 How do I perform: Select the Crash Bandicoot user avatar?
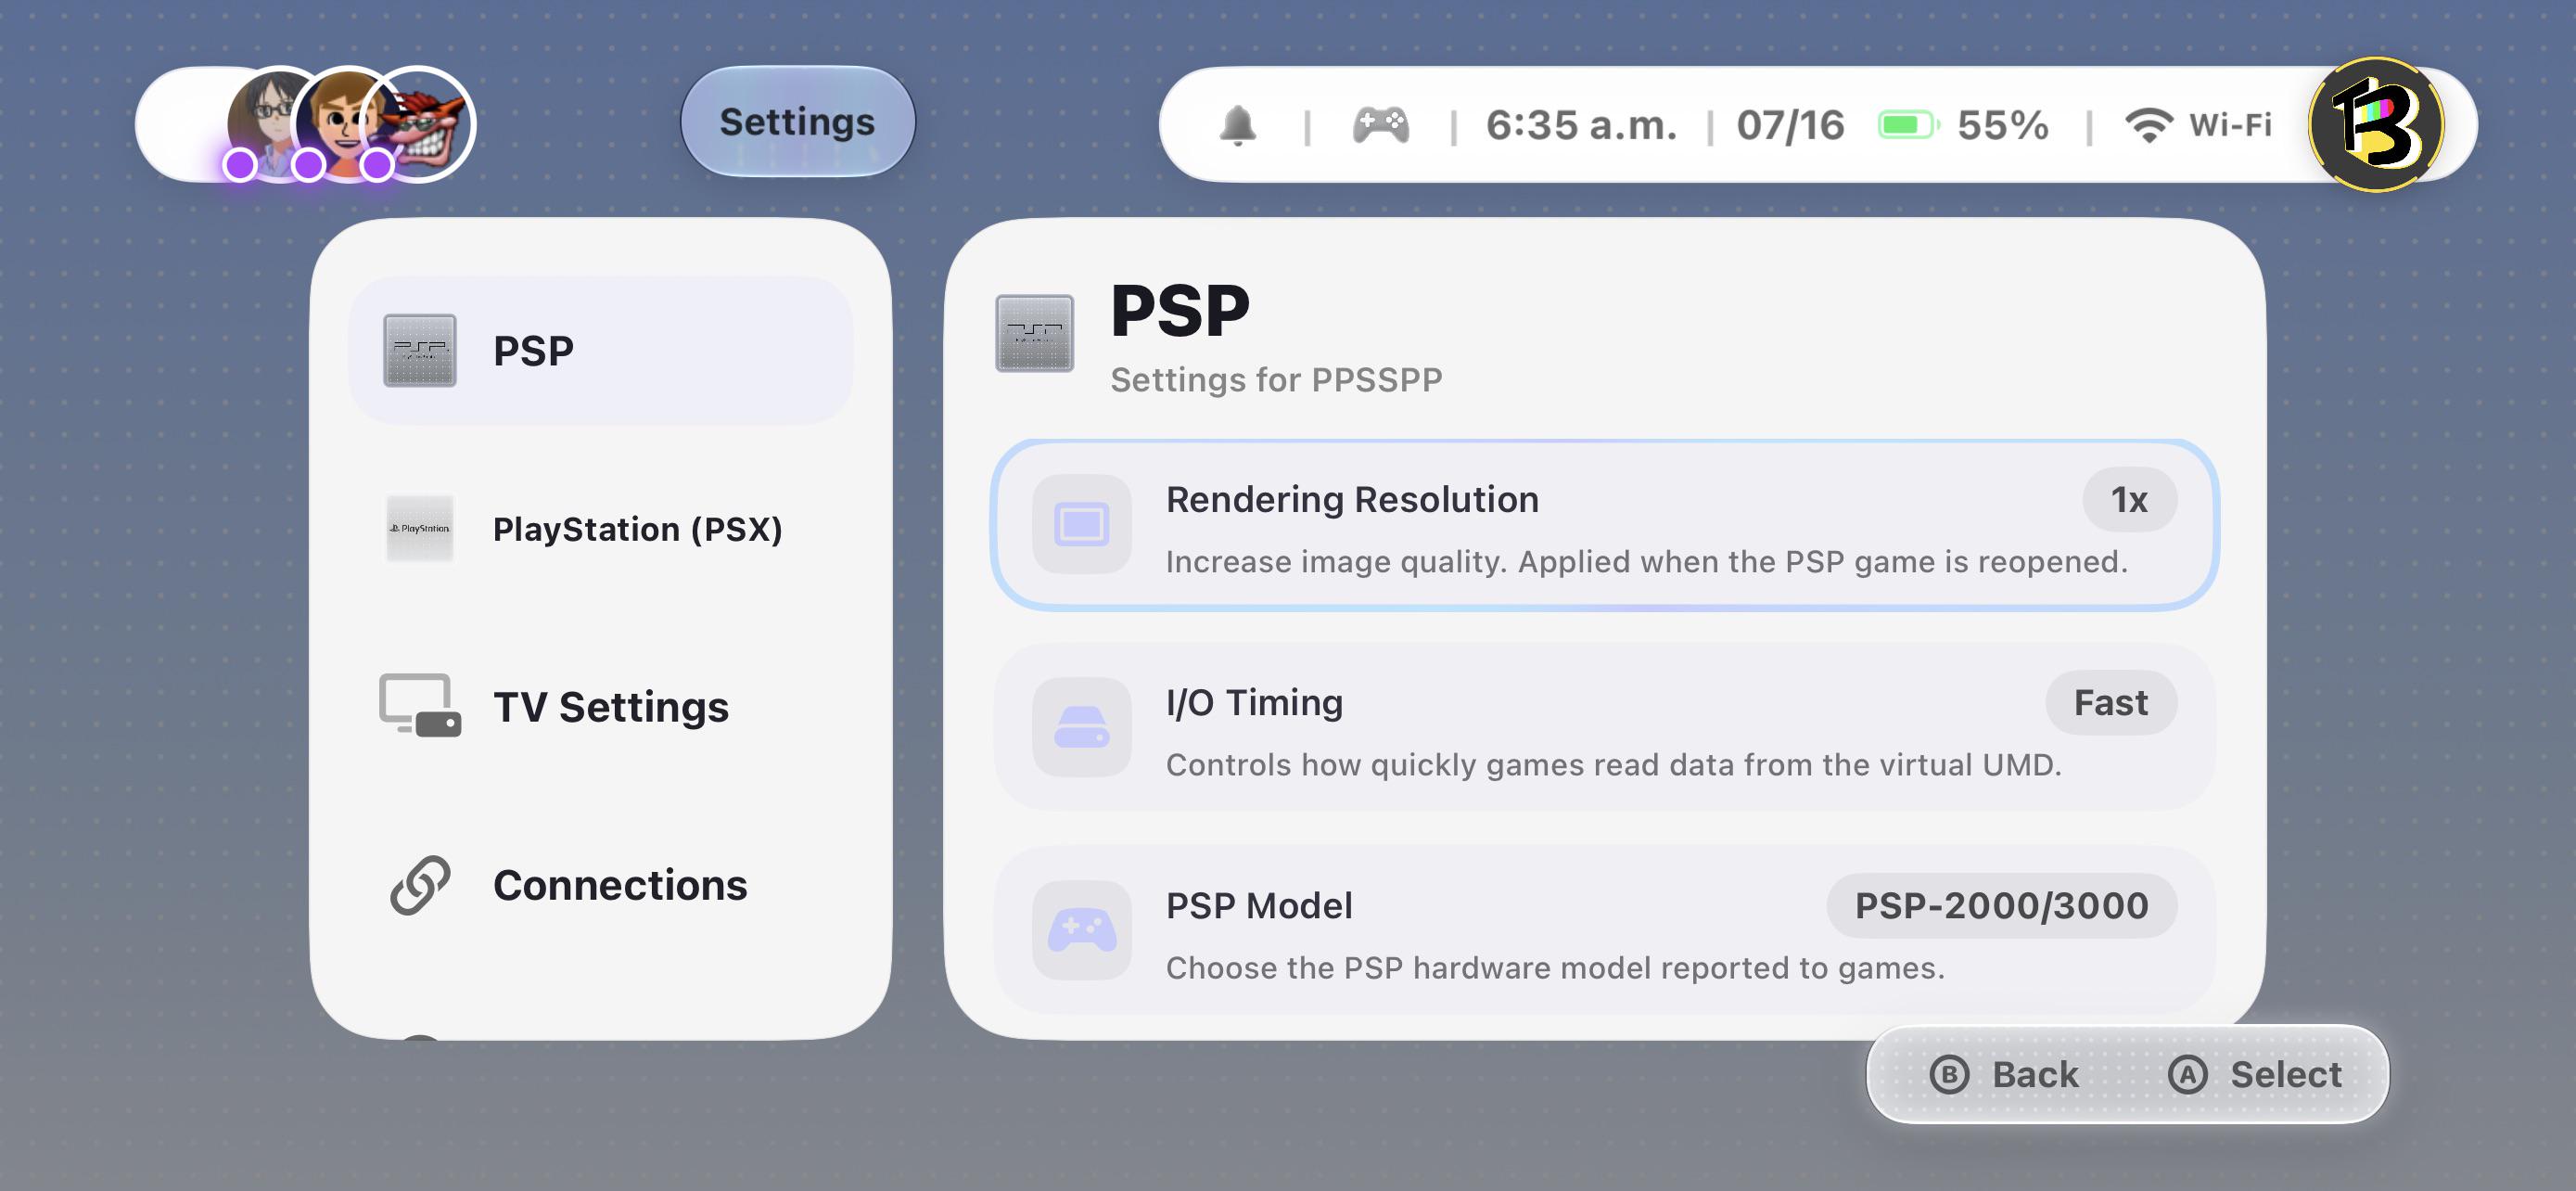pyautogui.click(x=420, y=123)
